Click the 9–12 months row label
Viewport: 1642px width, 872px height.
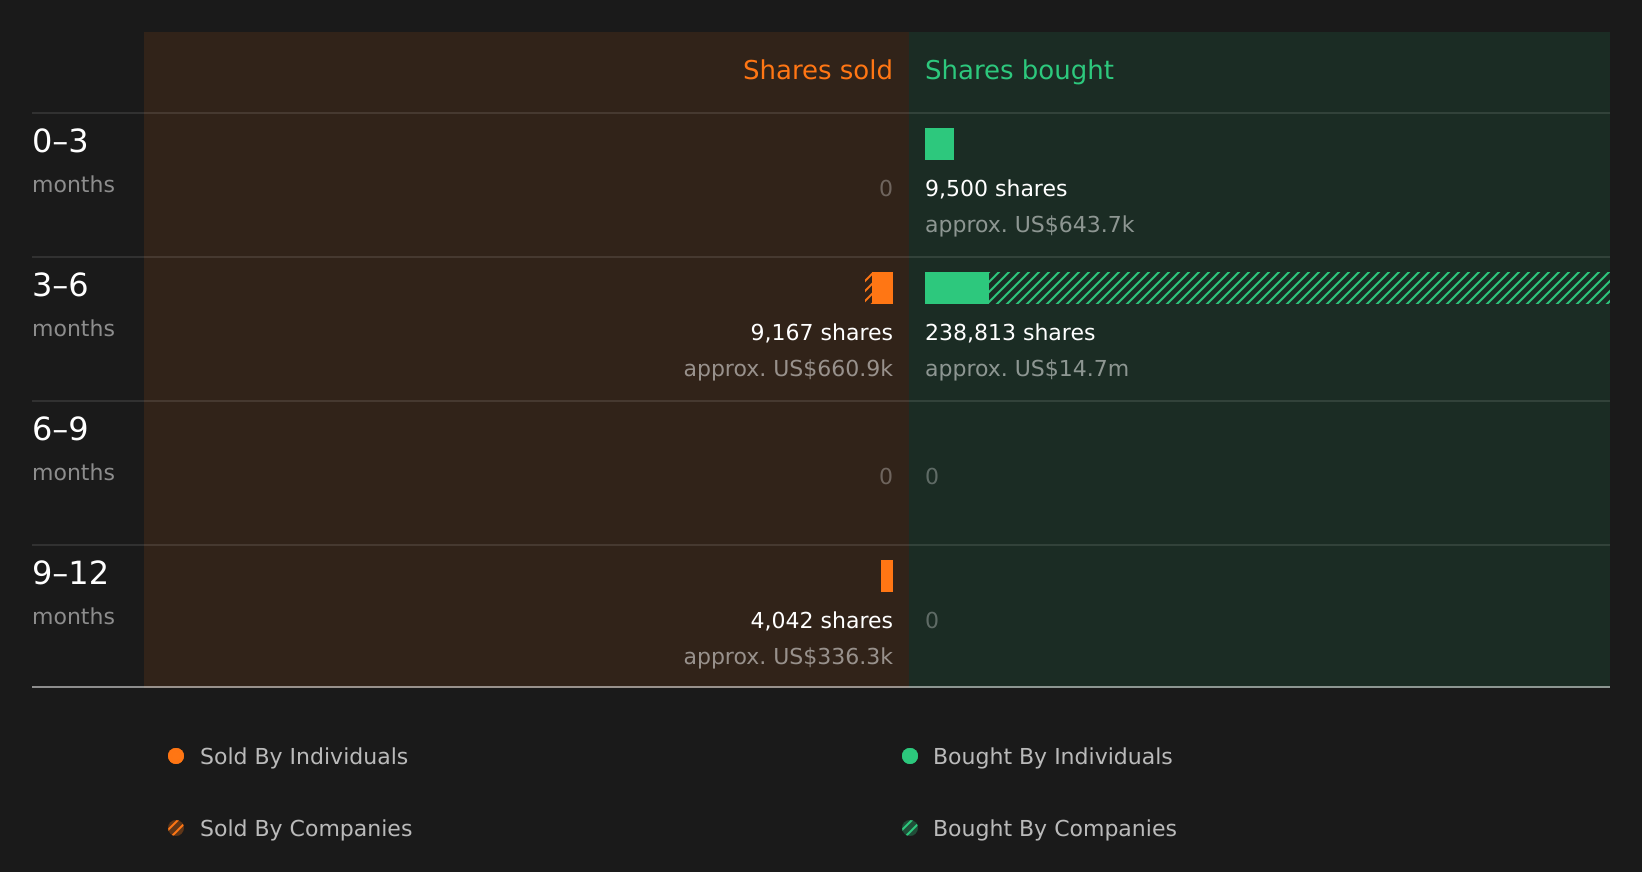73,592
